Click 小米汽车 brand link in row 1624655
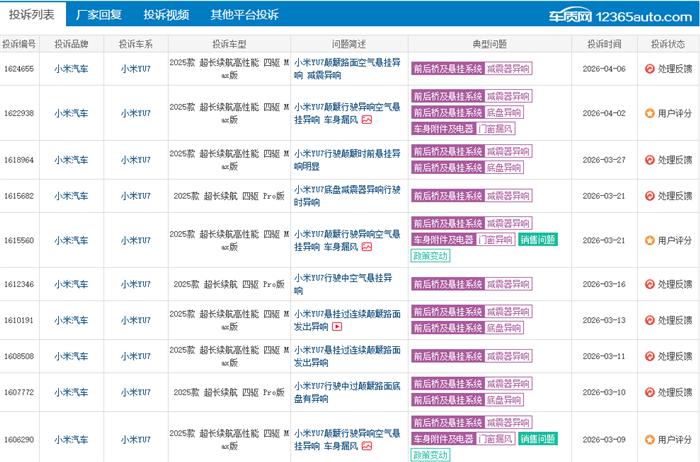This screenshot has width=700, height=462. pos(72,69)
